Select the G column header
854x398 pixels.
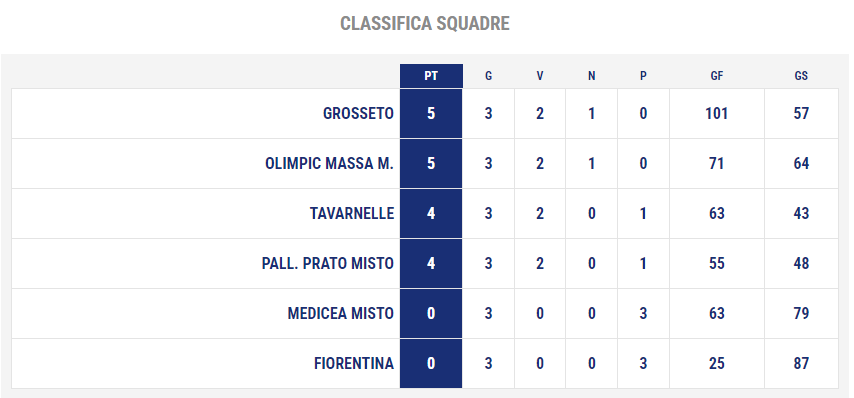(488, 76)
